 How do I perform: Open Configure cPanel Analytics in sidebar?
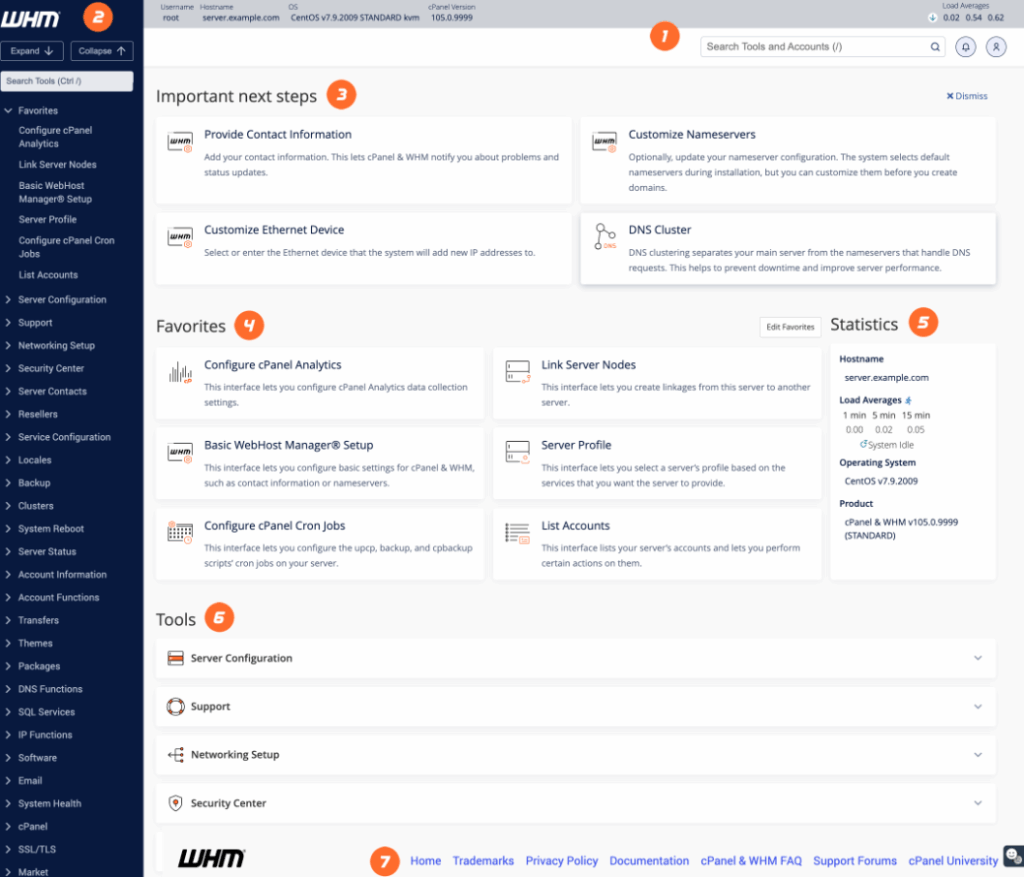click(56, 136)
